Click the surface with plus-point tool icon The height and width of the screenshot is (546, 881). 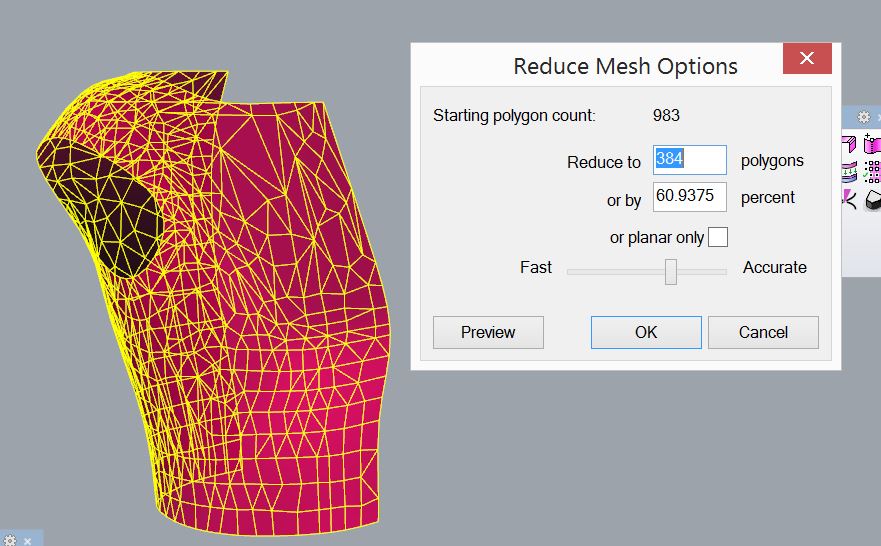872,146
